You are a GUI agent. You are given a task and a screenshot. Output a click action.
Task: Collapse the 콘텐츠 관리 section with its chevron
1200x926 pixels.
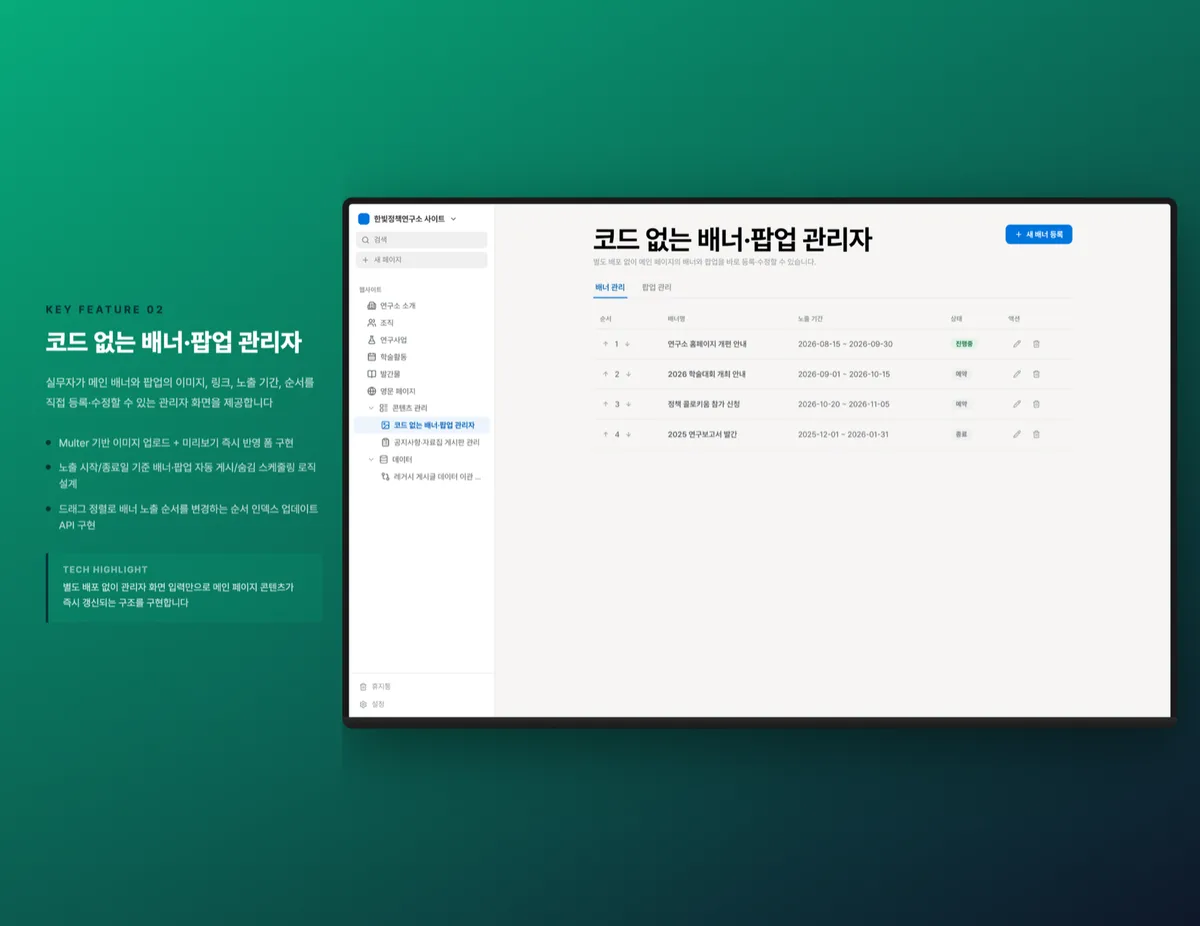coord(371,408)
